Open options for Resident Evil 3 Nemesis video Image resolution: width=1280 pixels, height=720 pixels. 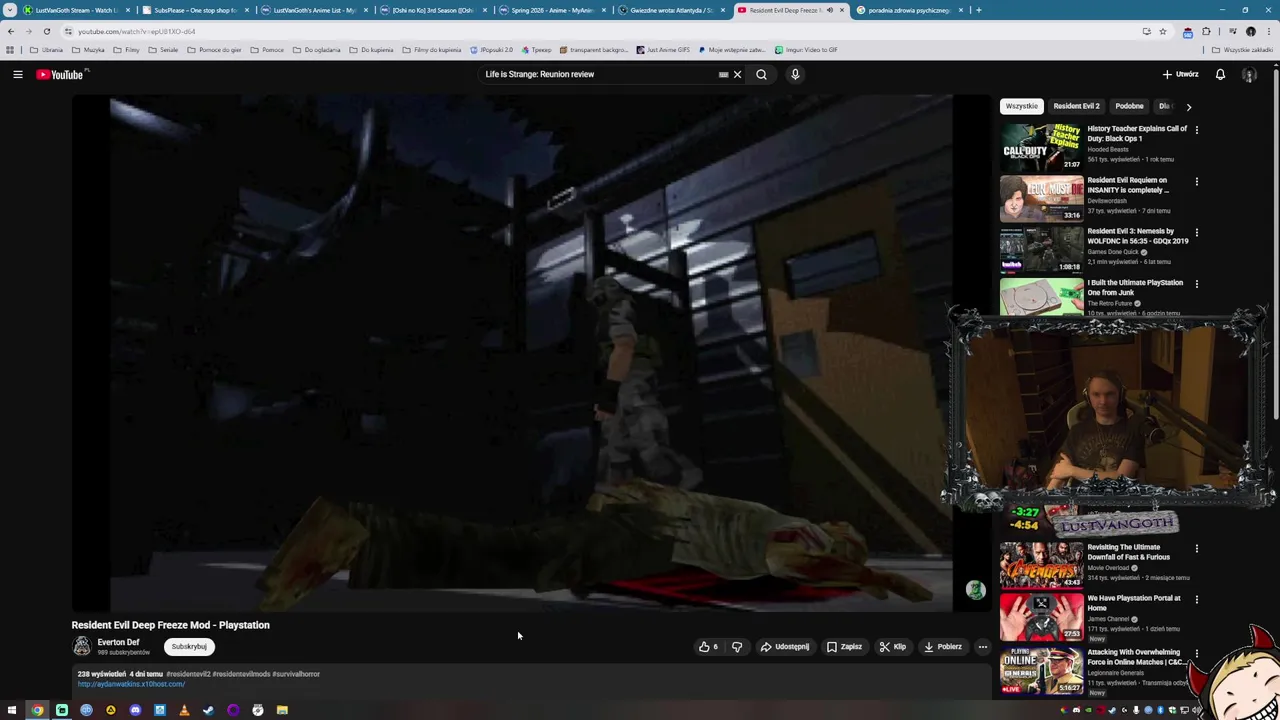pyautogui.click(x=1196, y=232)
